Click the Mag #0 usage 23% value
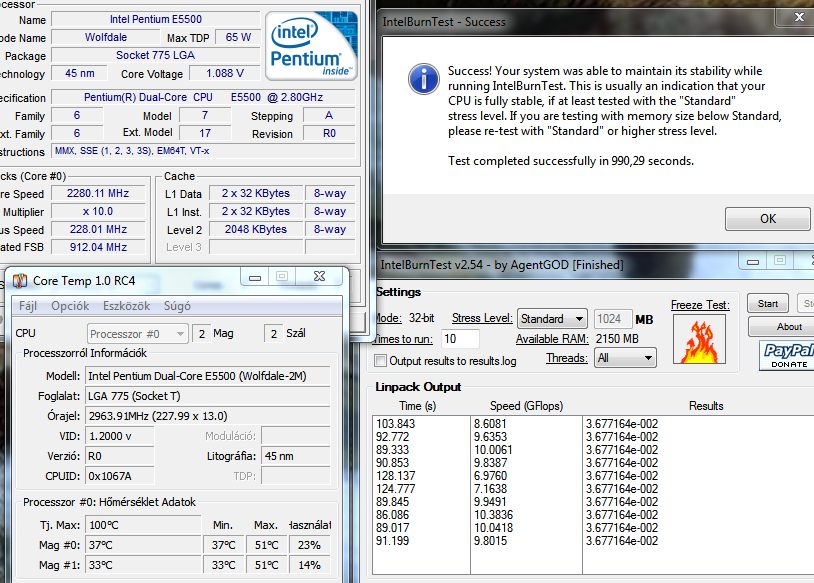814x583 pixels. coord(309,545)
